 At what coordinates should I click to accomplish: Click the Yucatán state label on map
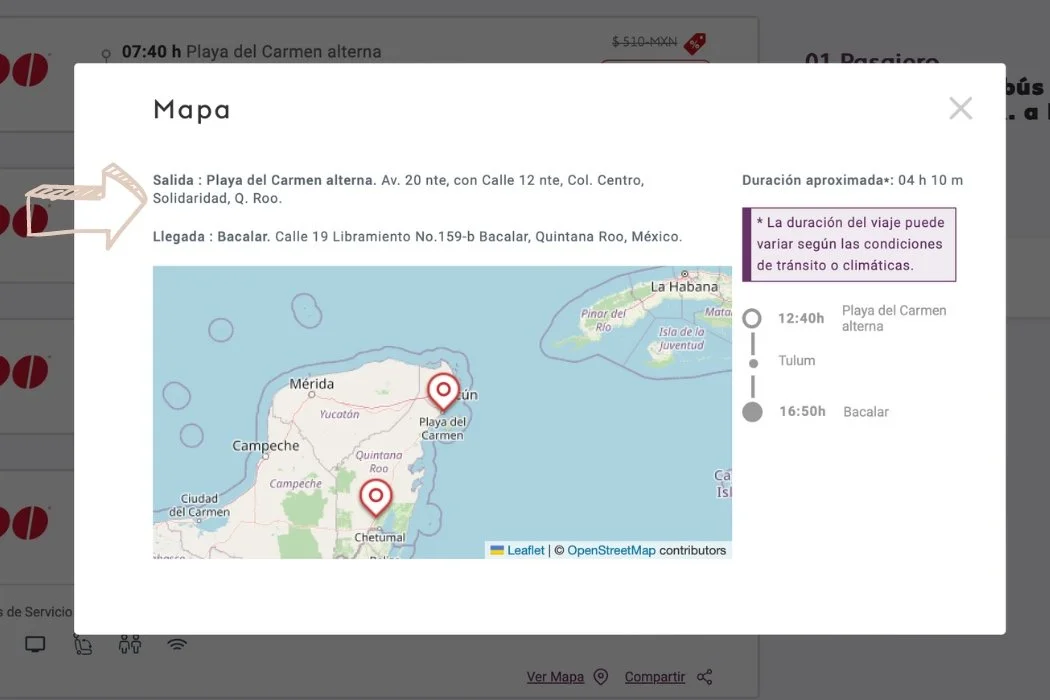(339, 414)
